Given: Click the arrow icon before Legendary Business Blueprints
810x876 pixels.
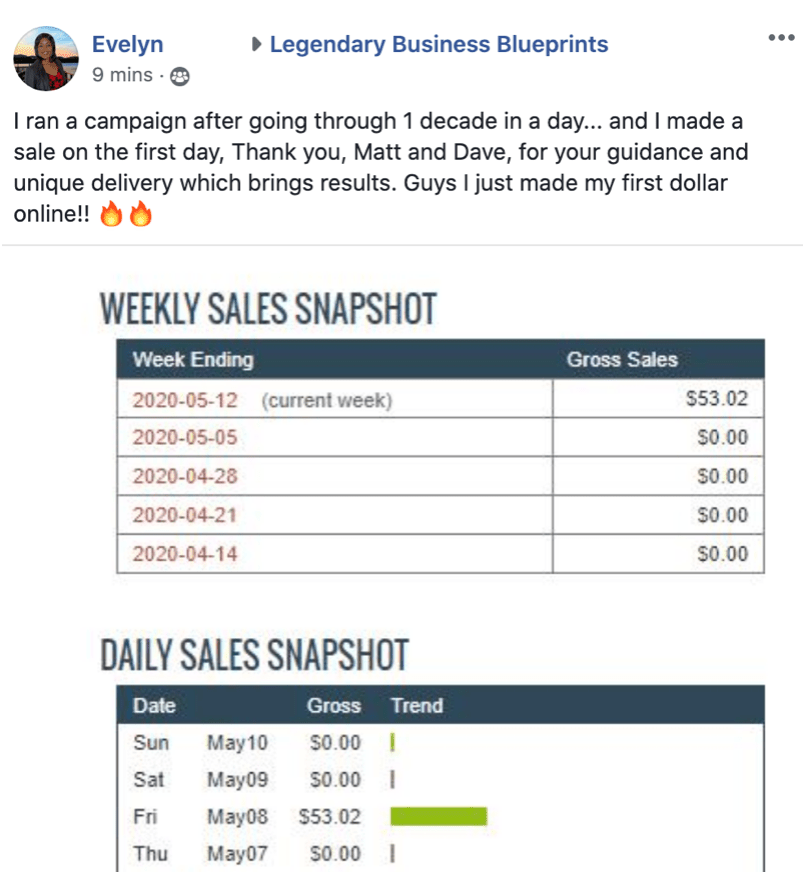Looking at the screenshot, I should (256, 44).
